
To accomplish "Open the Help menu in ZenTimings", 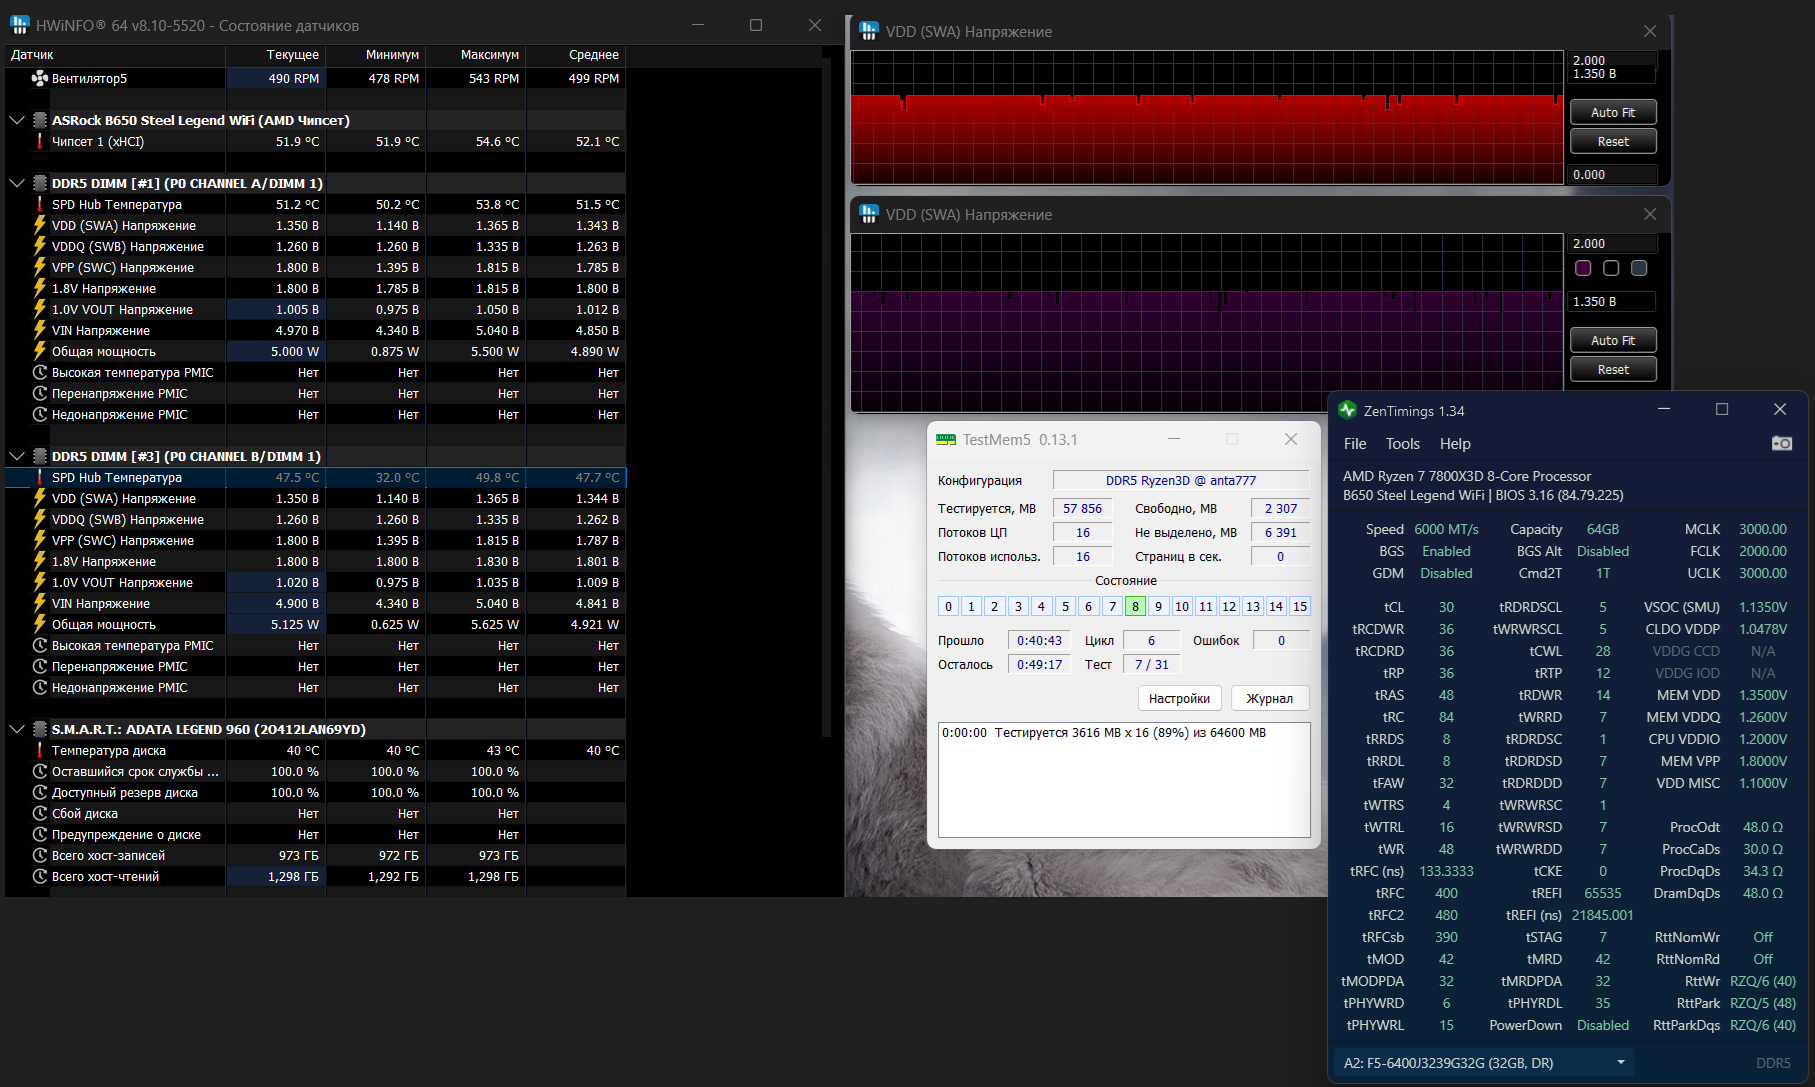I will (x=1455, y=444).
